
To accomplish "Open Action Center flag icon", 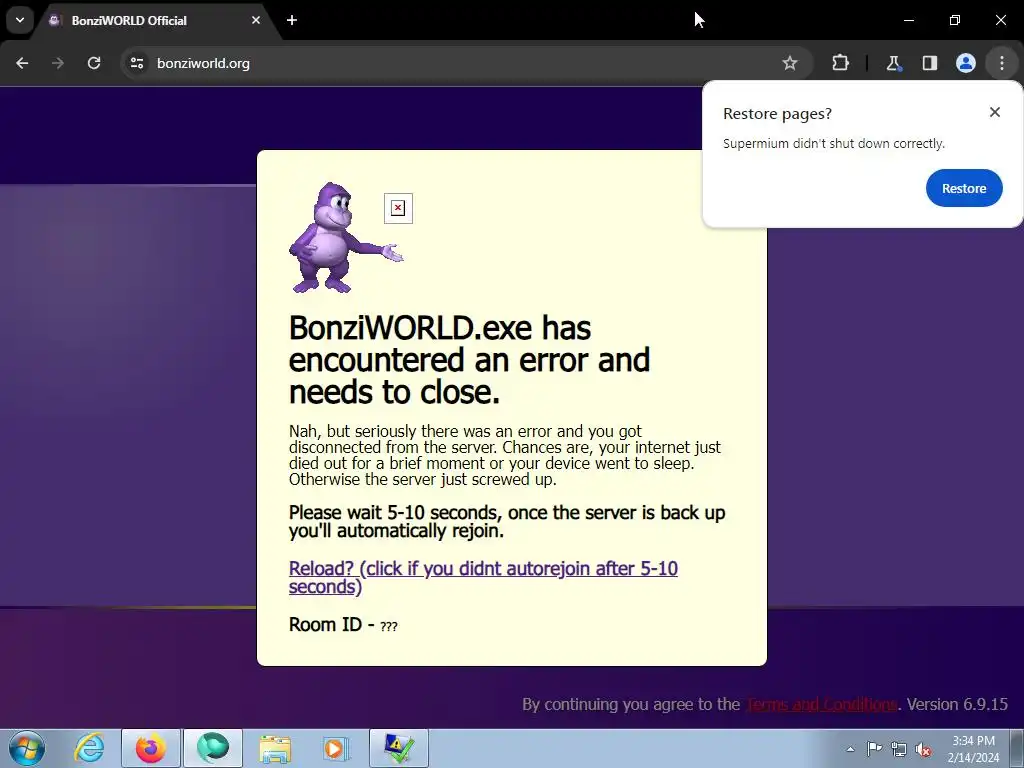I will click(874, 749).
